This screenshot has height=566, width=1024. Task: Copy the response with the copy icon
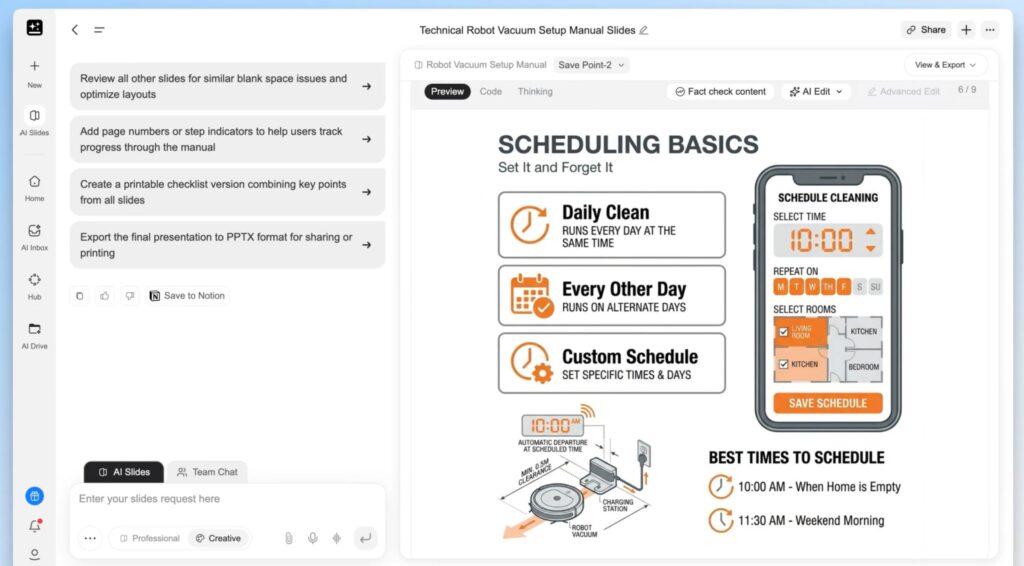coord(80,296)
